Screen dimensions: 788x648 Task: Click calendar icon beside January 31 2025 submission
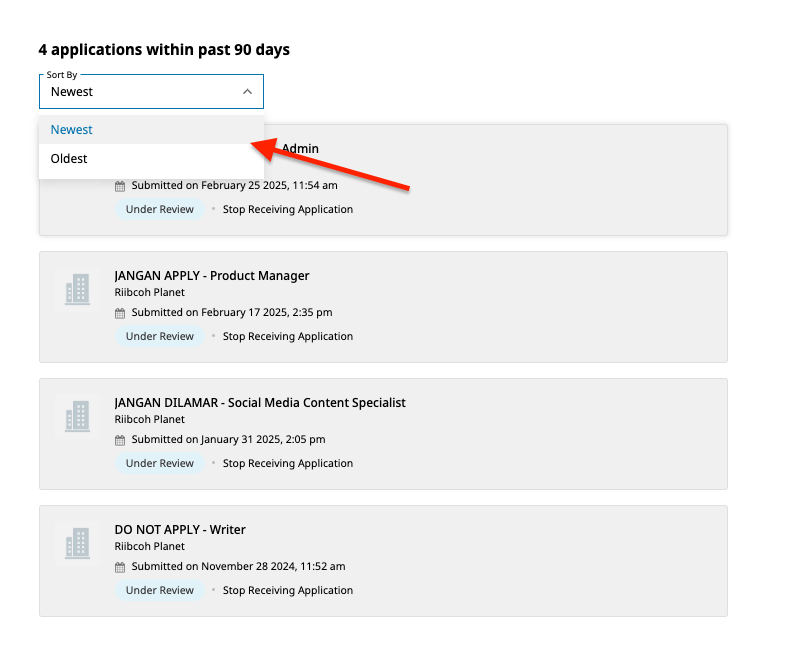120,440
